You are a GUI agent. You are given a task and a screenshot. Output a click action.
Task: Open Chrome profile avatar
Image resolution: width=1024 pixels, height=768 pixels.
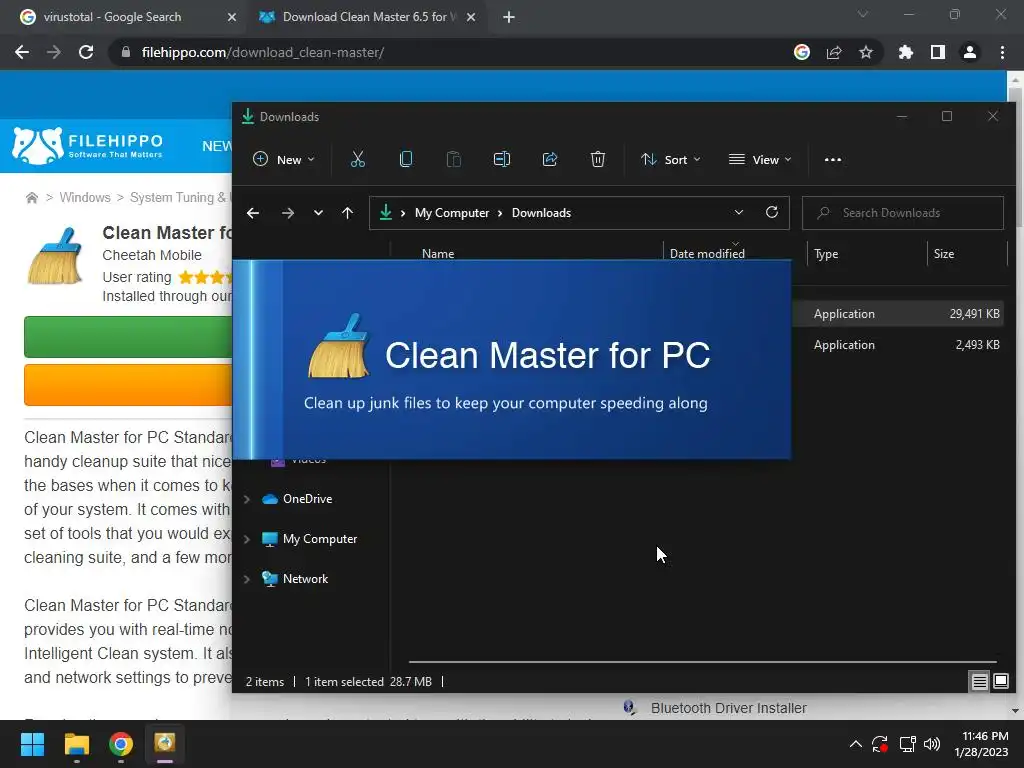[x=970, y=52]
